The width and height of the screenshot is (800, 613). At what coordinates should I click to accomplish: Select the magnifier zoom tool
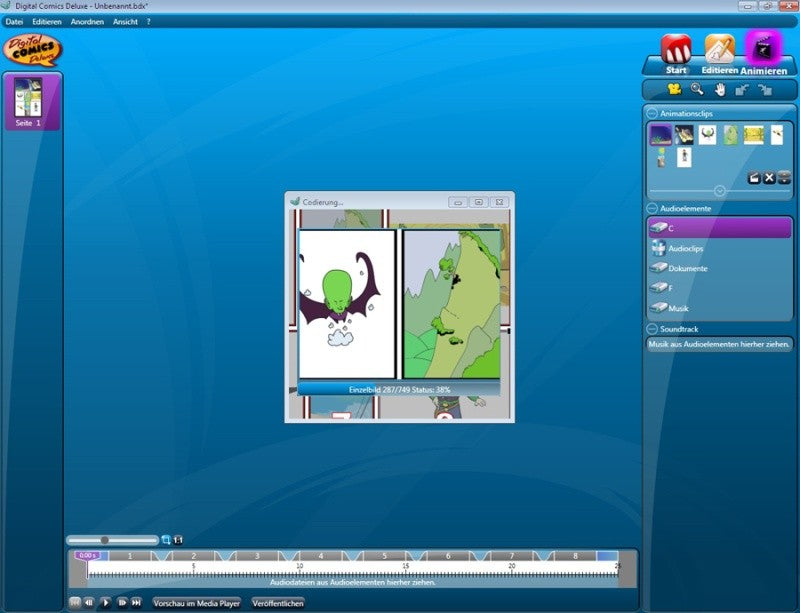click(x=697, y=89)
